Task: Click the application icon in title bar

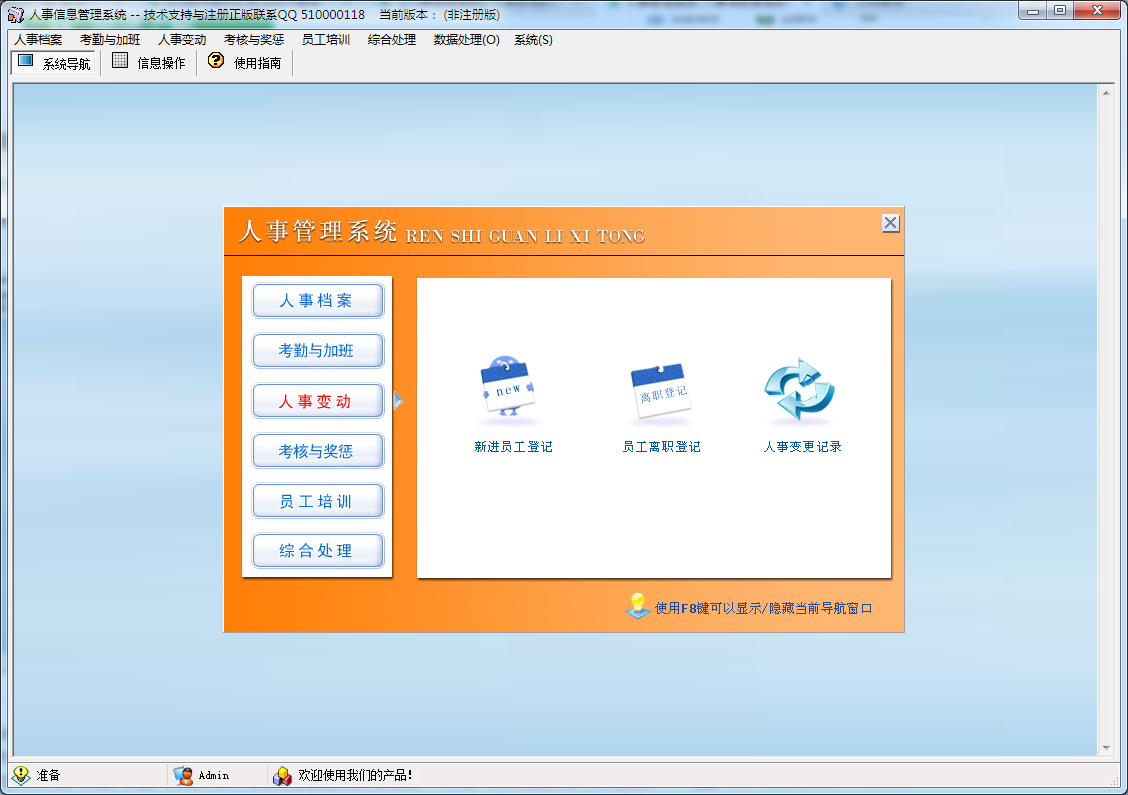Action: 15,14
